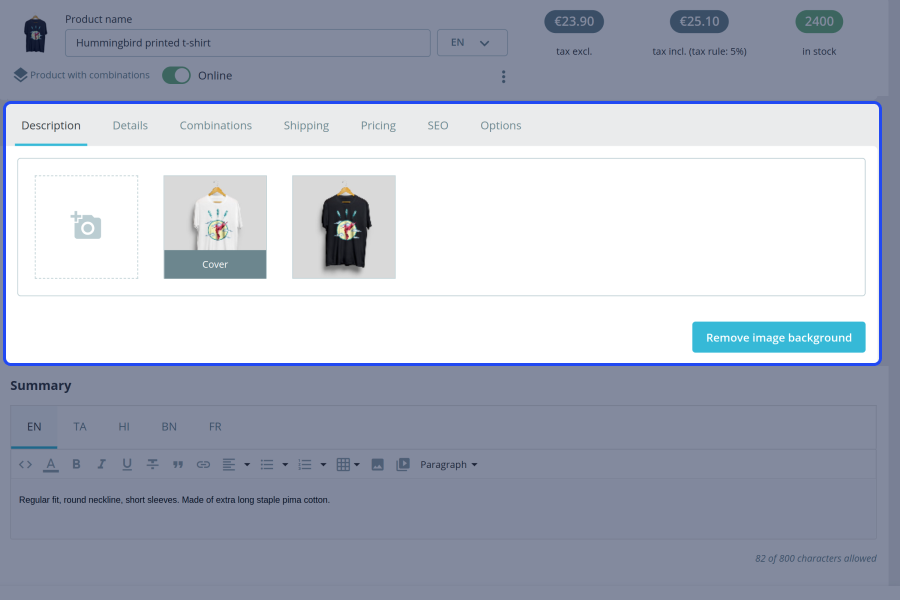Click the add image camera icon
The height and width of the screenshot is (600, 900).
[x=86, y=226]
